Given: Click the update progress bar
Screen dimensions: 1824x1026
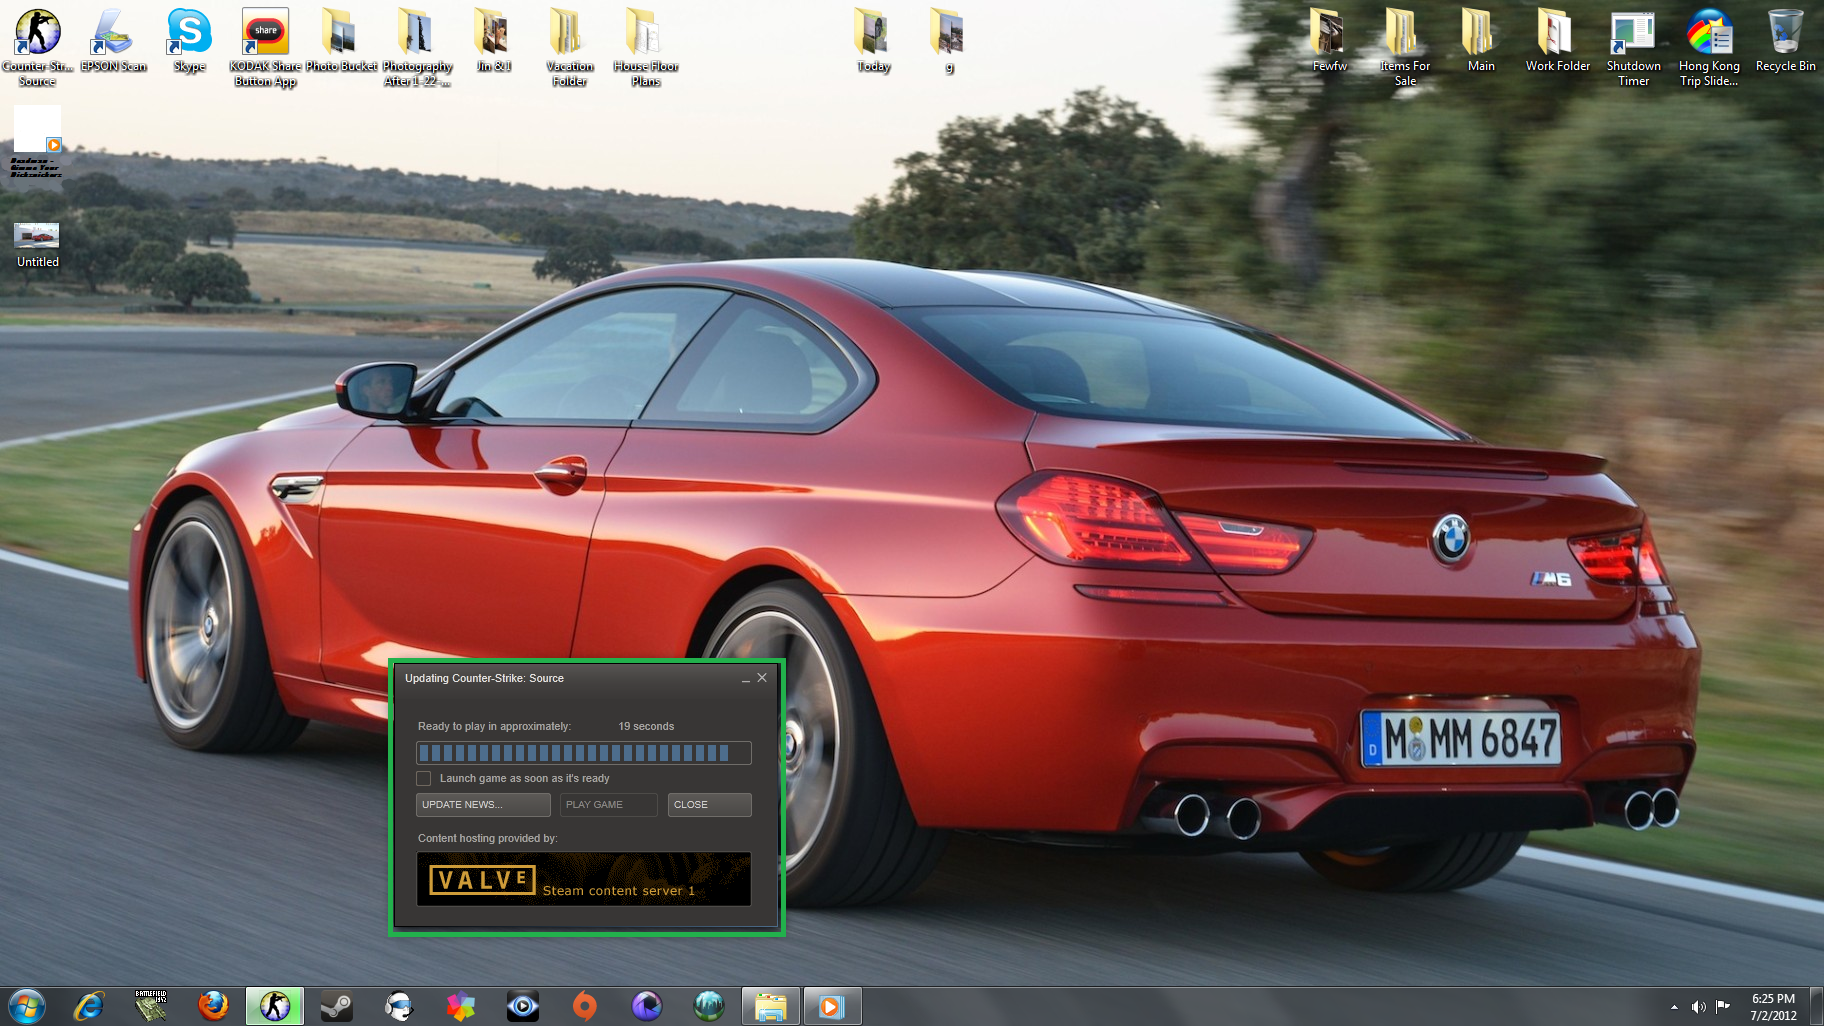Looking at the screenshot, I should (x=584, y=753).
